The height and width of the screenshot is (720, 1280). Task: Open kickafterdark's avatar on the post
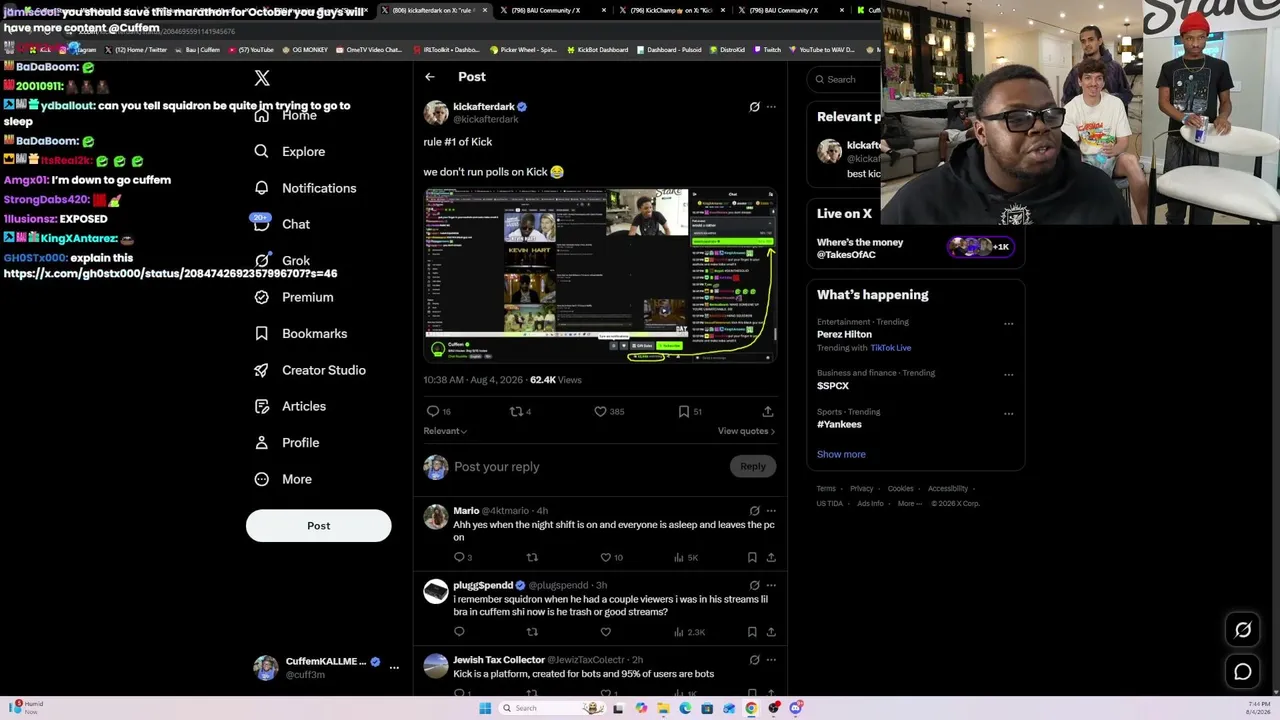point(435,112)
